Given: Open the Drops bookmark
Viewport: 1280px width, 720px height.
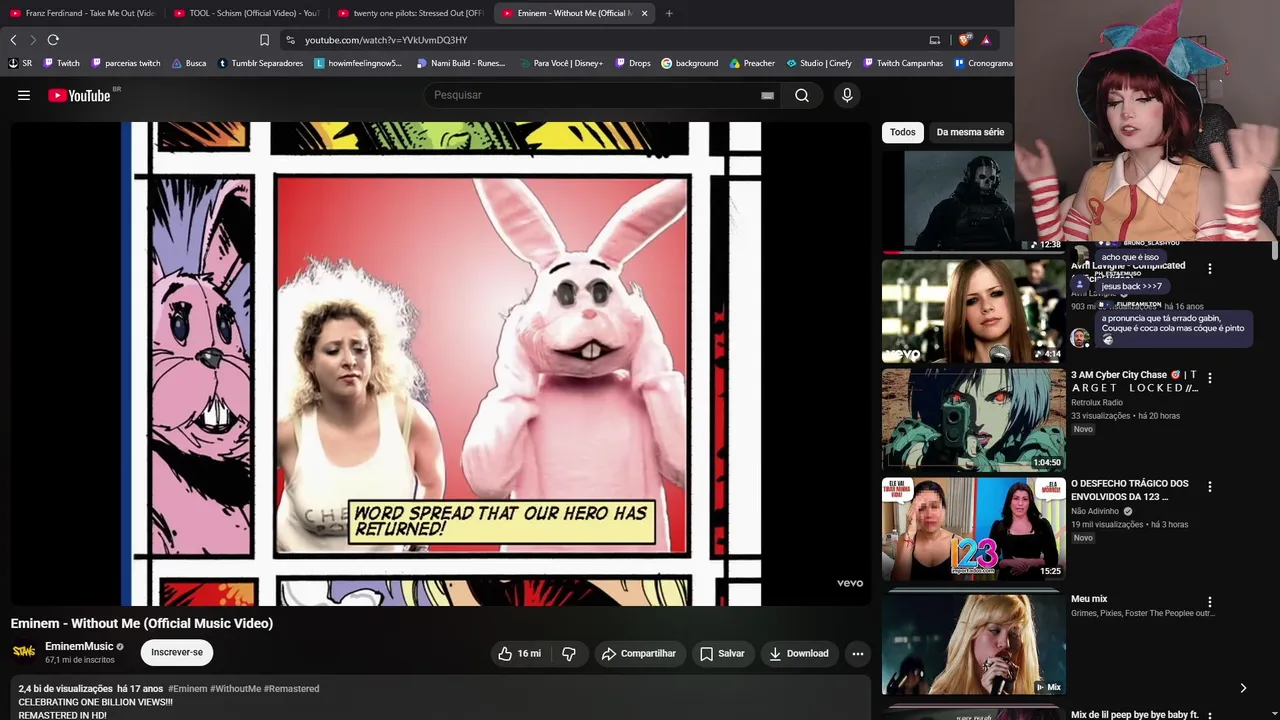Looking at the screenshot, I should pyautogui.click(x=632, y=63).
